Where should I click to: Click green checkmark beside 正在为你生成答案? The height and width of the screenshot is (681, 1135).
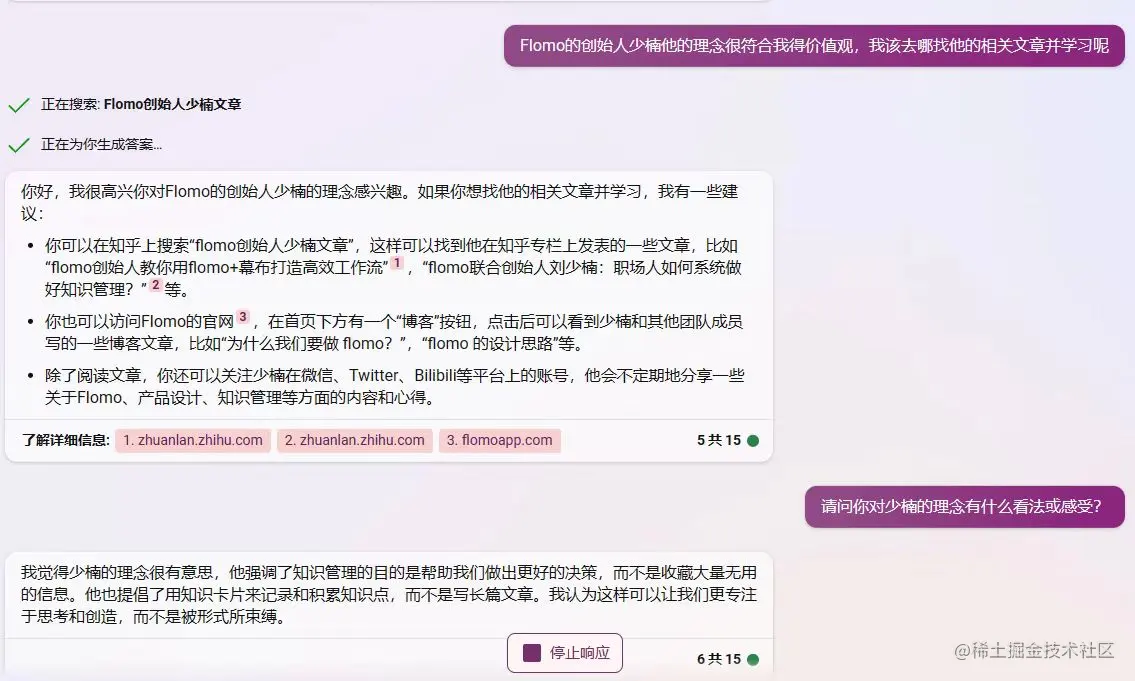point(19,145)
